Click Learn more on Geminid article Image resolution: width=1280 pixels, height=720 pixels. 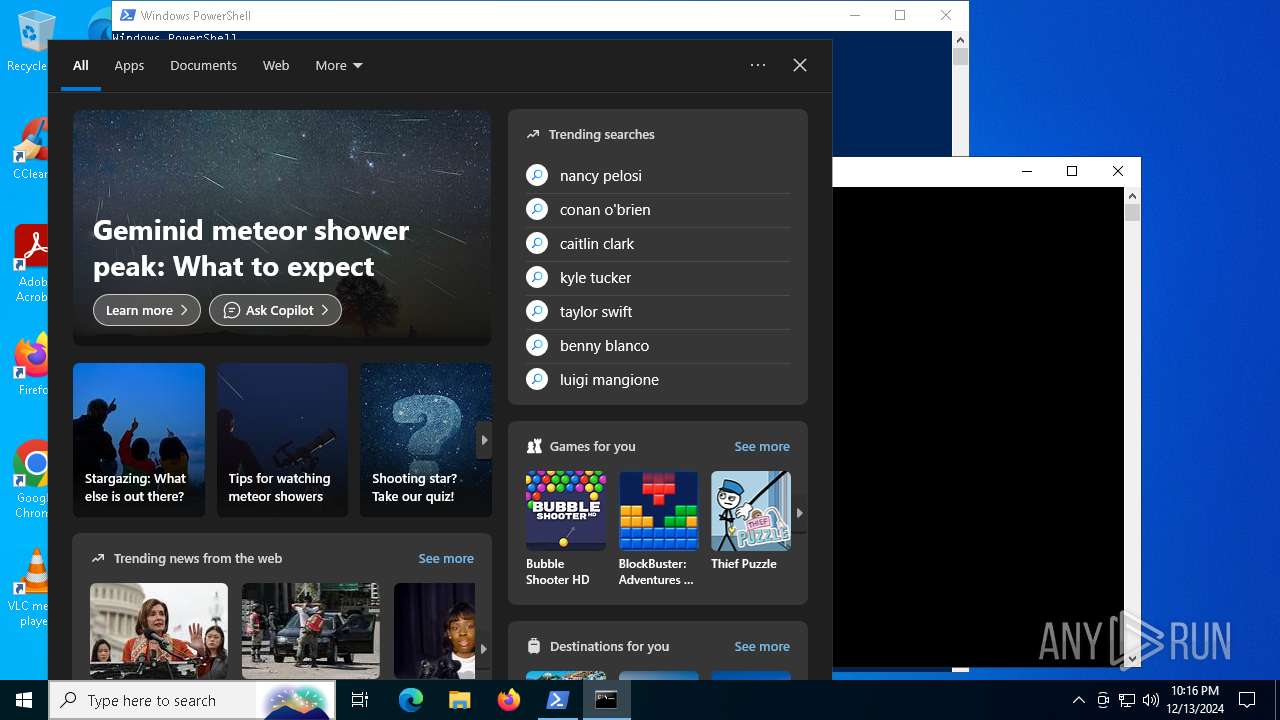[x=147, y=310]
